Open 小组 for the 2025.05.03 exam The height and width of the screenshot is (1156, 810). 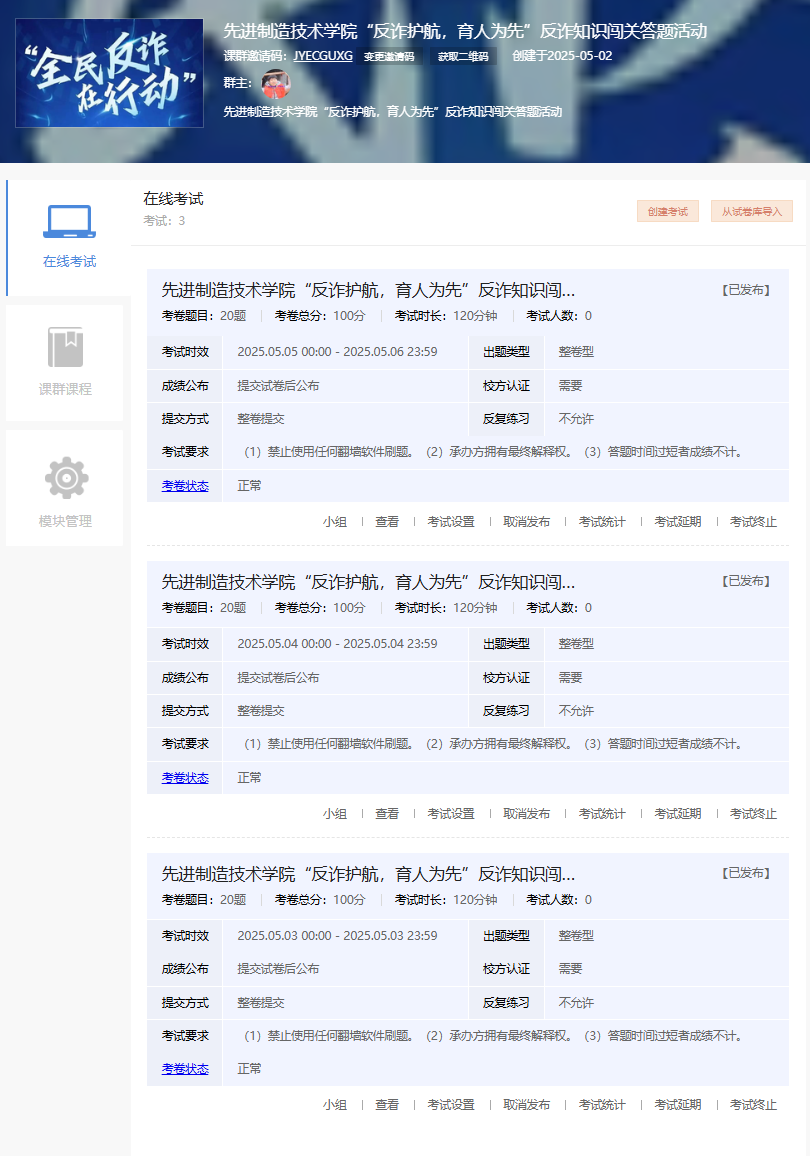point(335,1105)
